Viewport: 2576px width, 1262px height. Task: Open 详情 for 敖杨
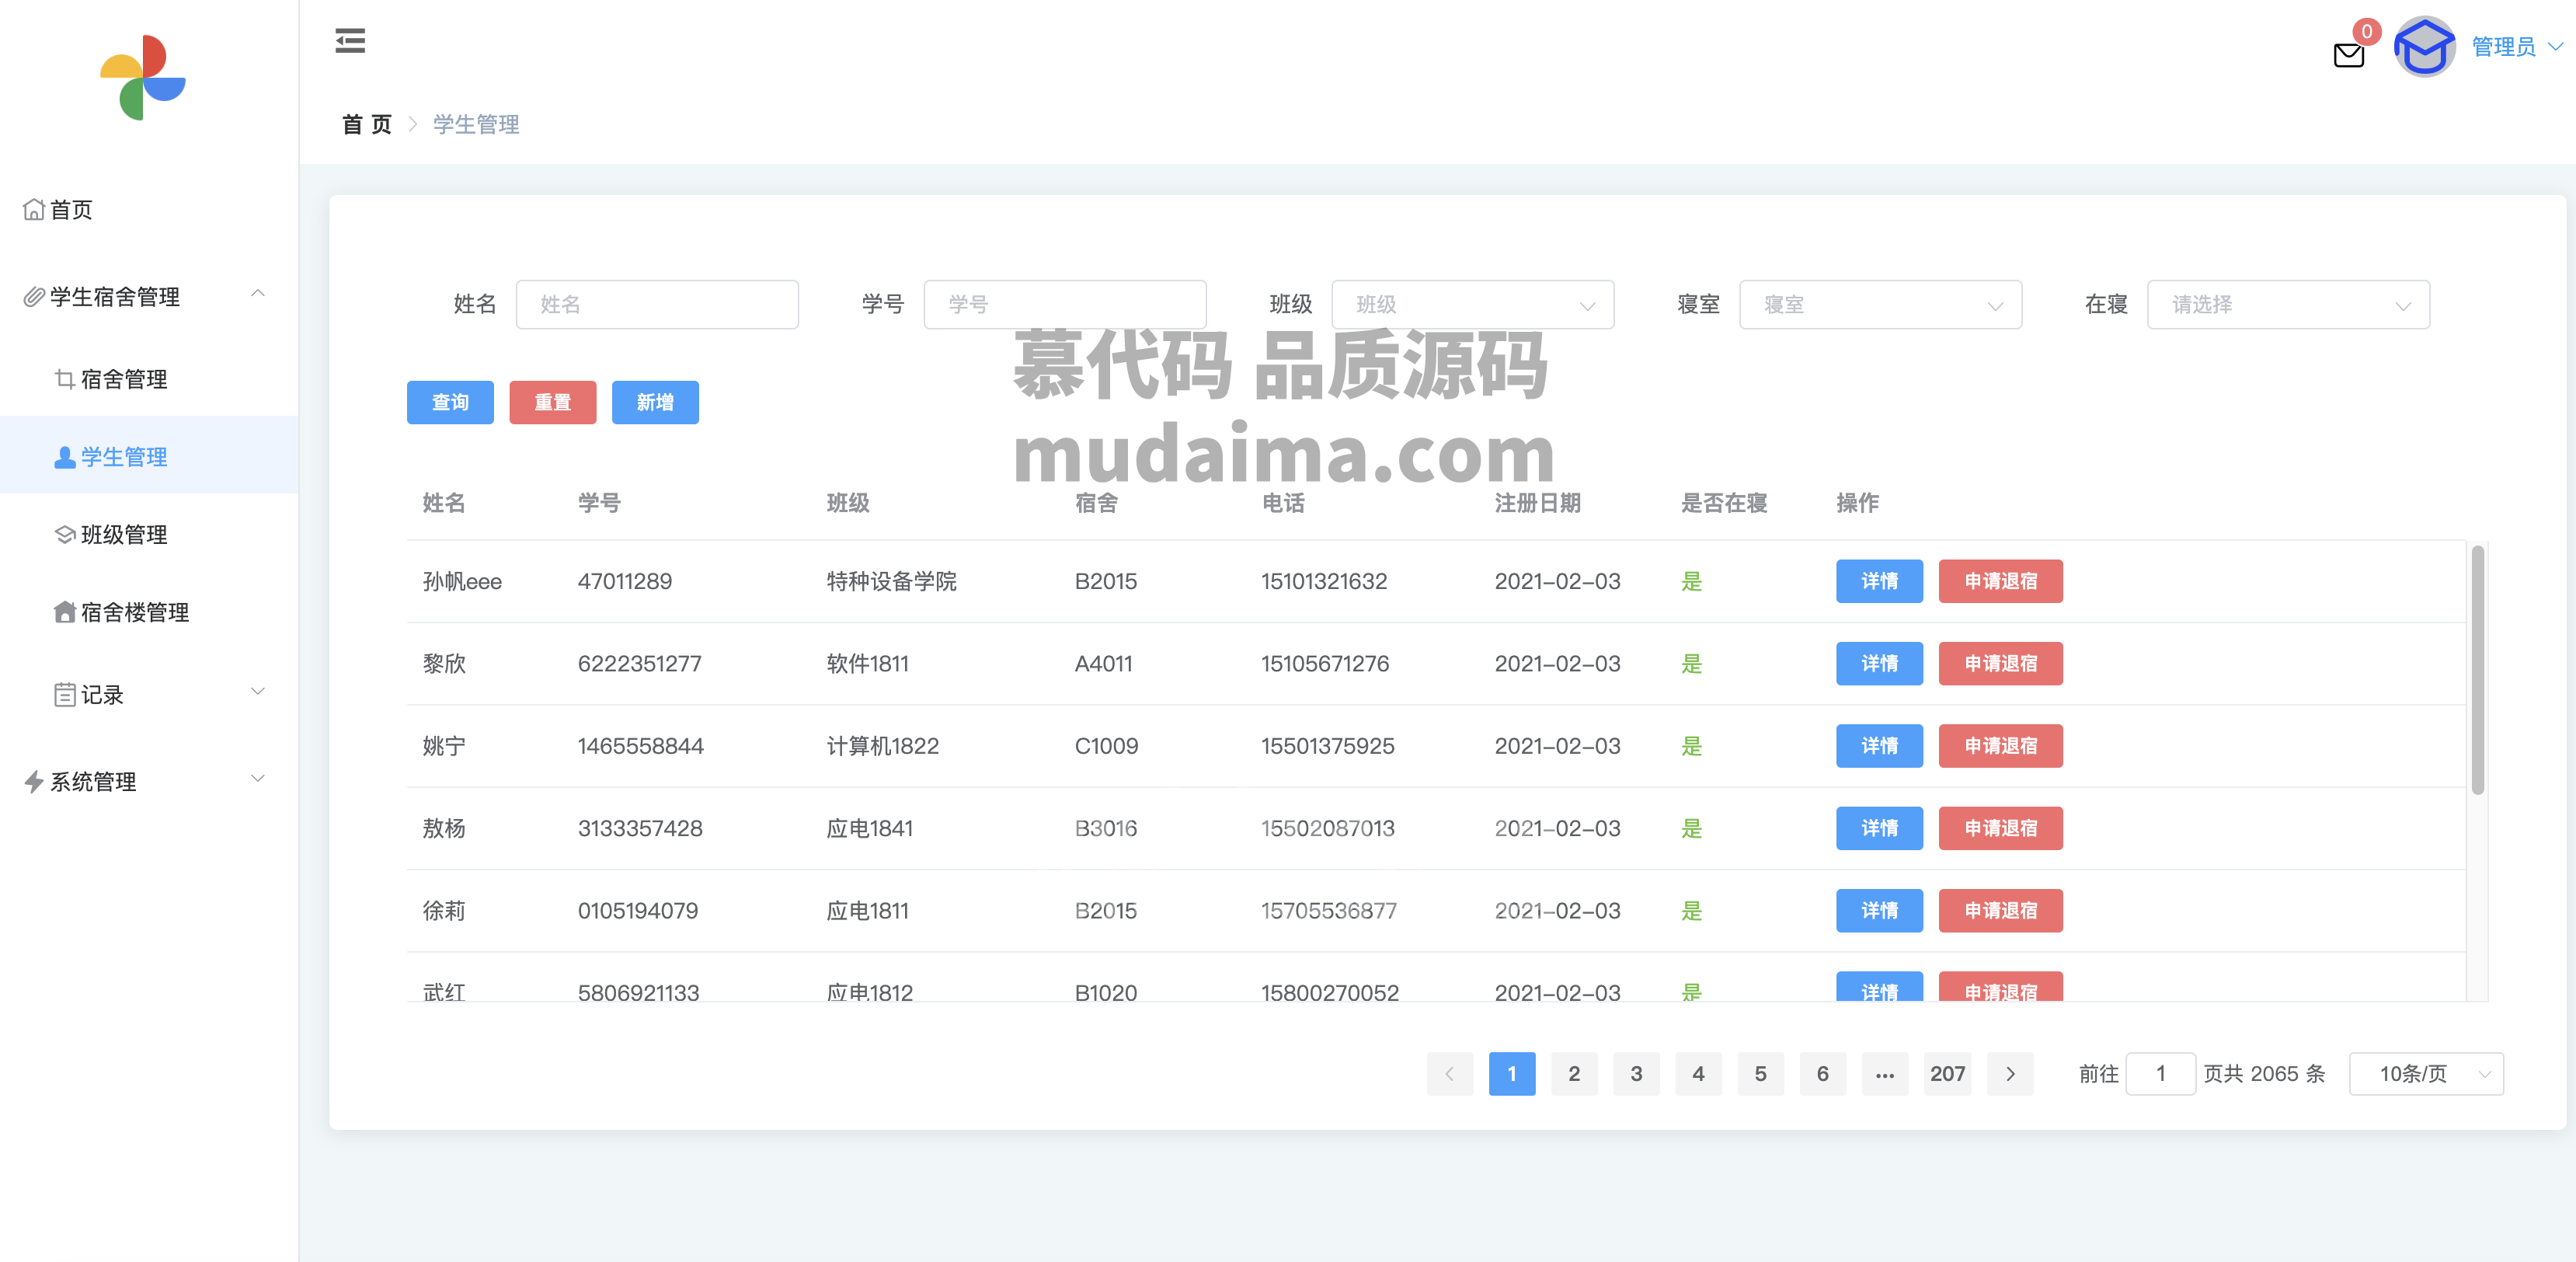point(1879,829)
